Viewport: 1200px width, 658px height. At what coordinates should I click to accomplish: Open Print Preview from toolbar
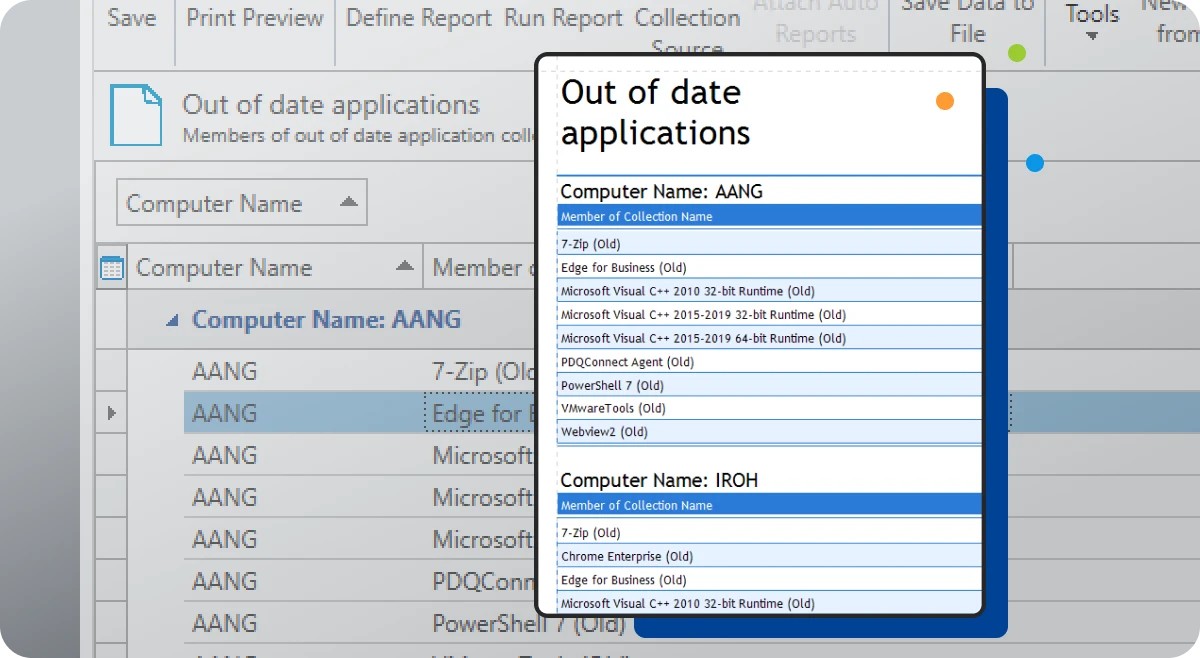[254, 18]
